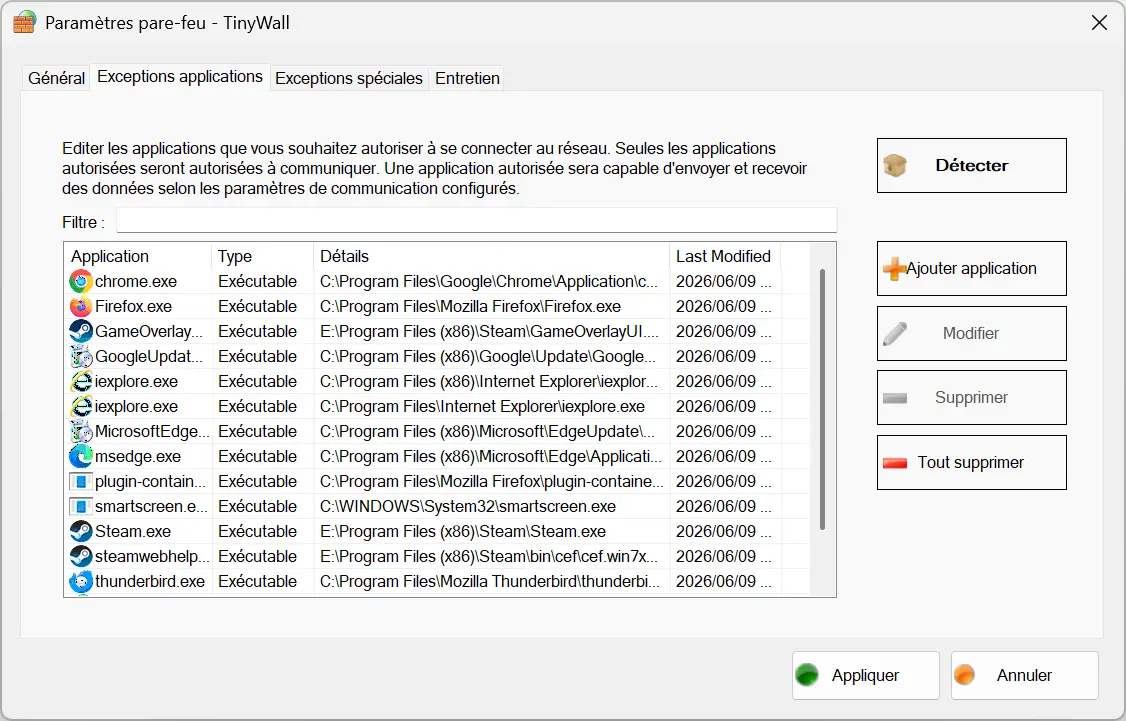Image resolution: width=1126 pixels, height=721 pixels.
Task: Click the Modifier button label
Action: click(x=971, y=333)
